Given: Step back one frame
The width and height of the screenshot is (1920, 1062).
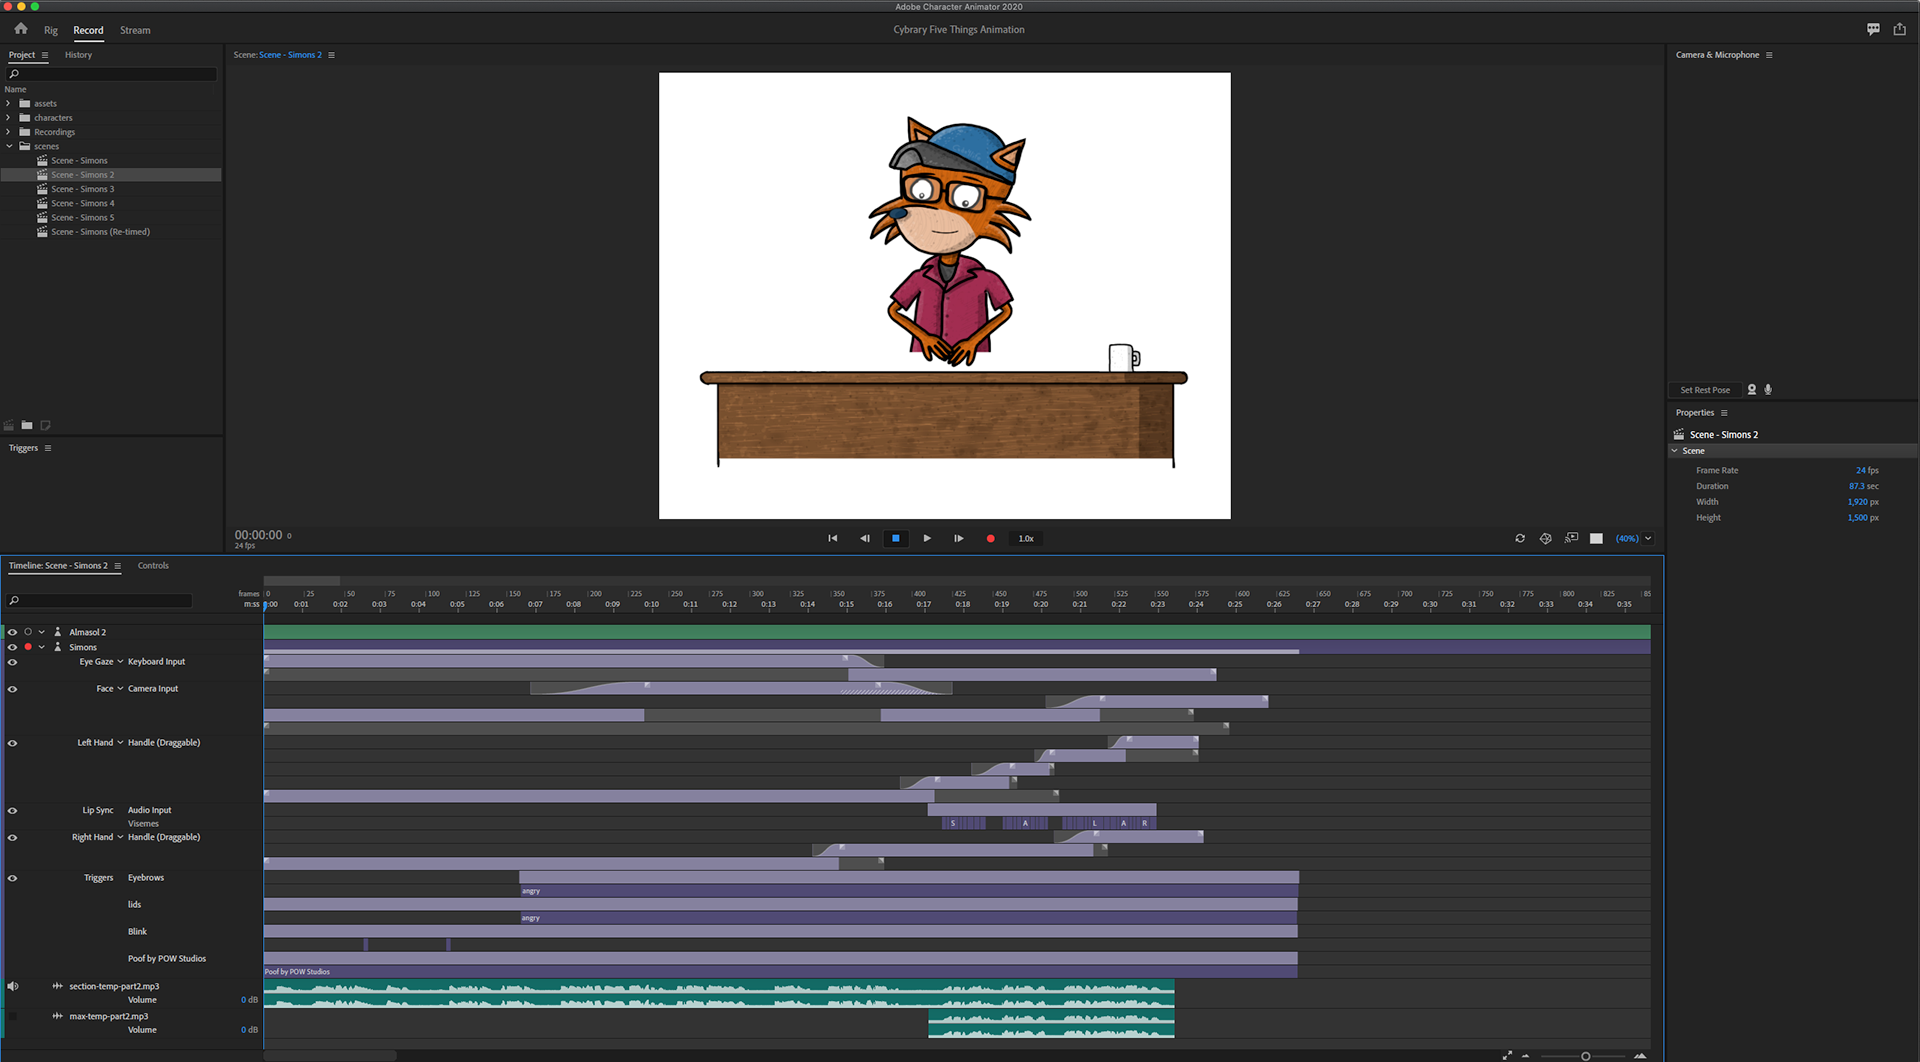Looking at the screenshot, I should point(864,538).
